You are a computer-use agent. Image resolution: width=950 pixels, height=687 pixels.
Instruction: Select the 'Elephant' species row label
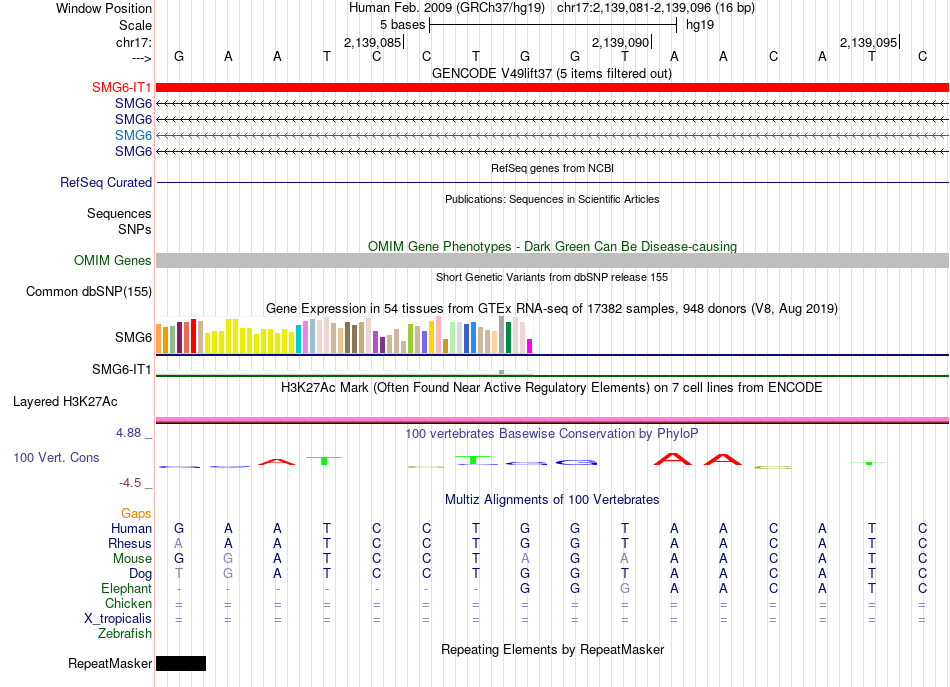[x=126, y=588]
